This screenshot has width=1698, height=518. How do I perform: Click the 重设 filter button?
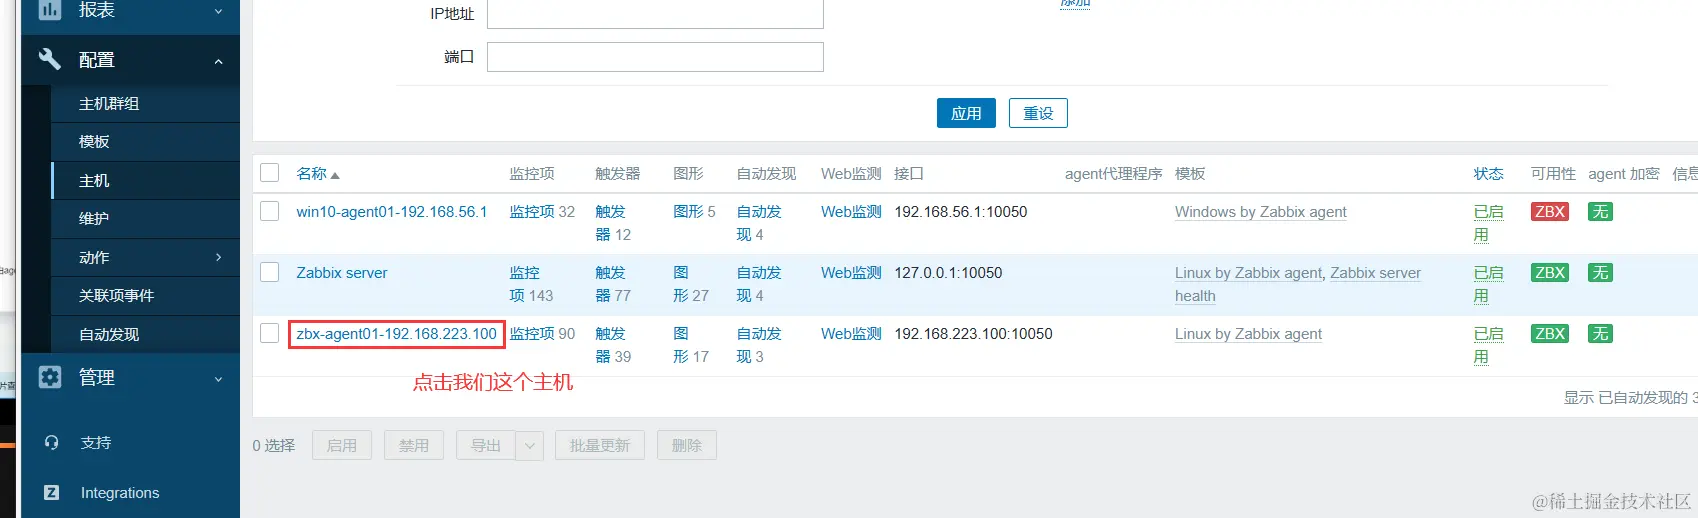pyautogui.click(x=1038, y=113)
